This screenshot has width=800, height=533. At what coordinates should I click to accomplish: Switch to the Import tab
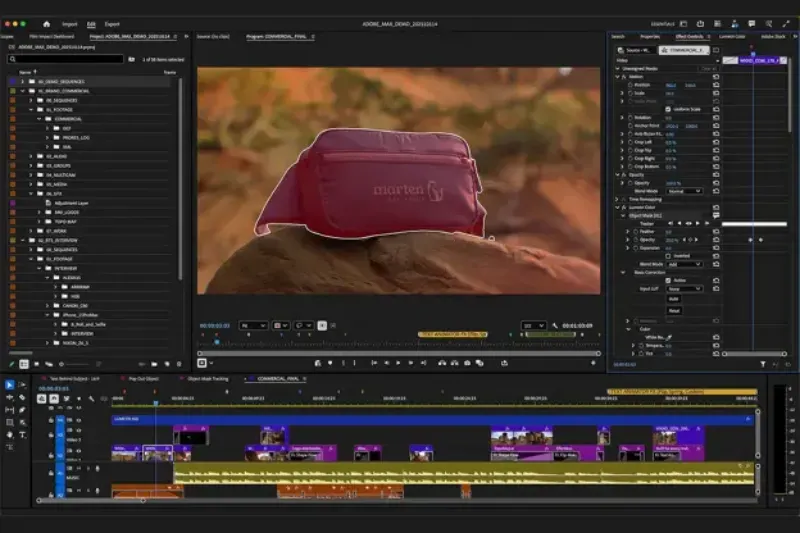coord(69,24)
